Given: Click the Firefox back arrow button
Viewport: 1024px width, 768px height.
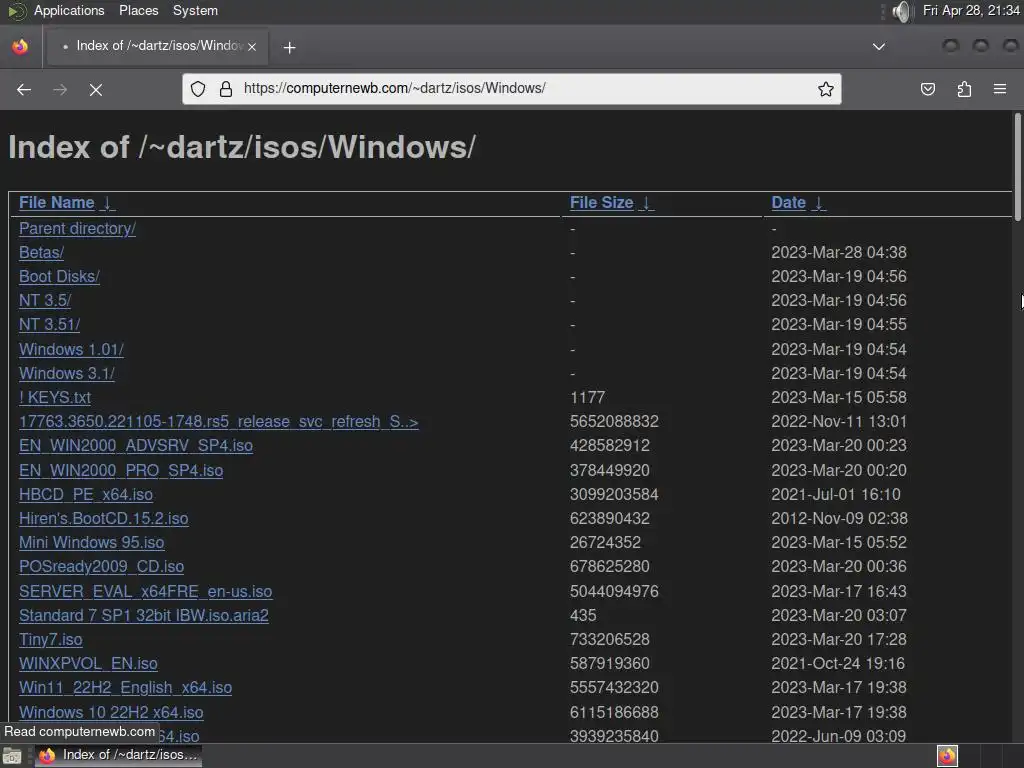Looking at the screenshot, I should pos(24,89).
